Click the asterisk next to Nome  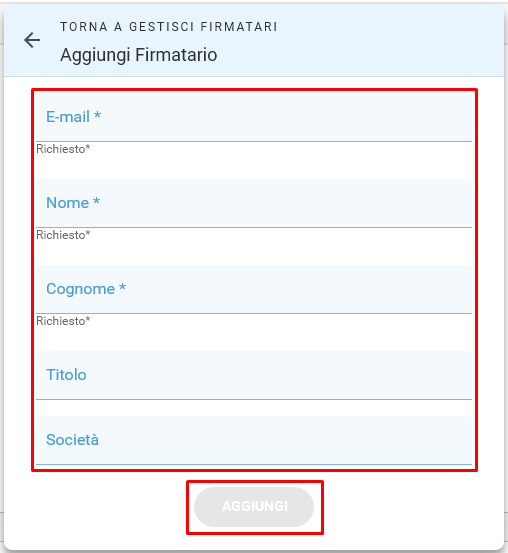point(96,201)
